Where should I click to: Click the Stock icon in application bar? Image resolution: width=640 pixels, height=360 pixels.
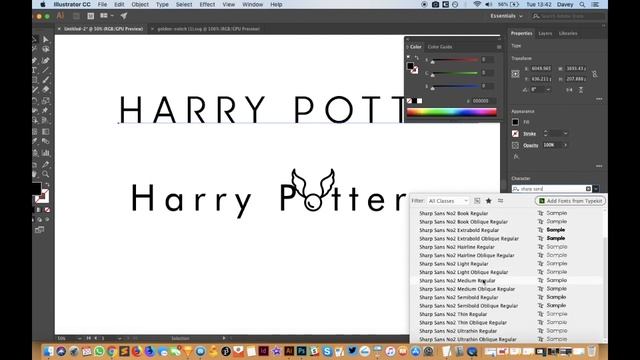tap(91, 16)
